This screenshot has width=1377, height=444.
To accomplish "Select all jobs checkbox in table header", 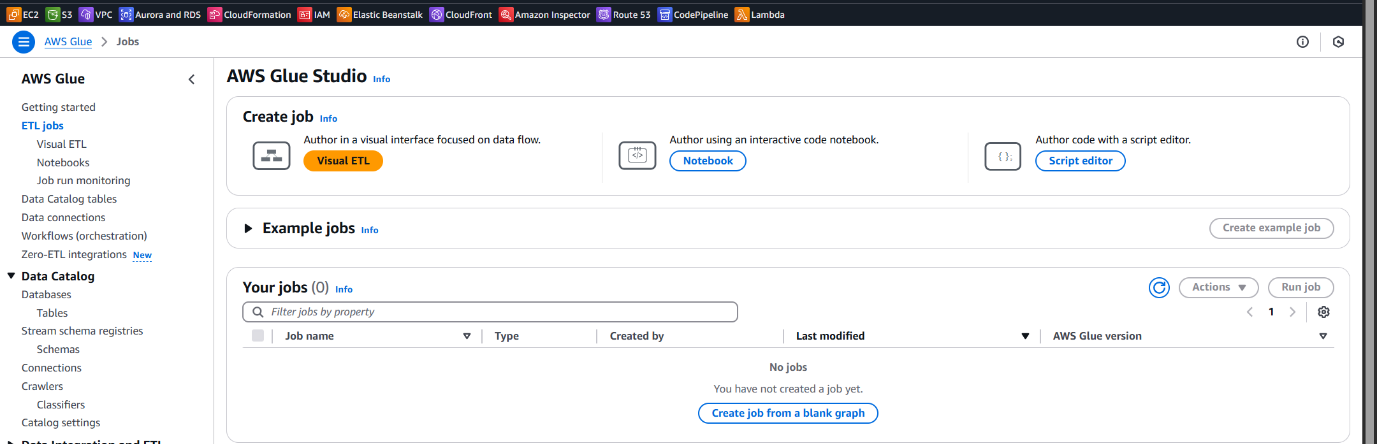I will (258, 336).
